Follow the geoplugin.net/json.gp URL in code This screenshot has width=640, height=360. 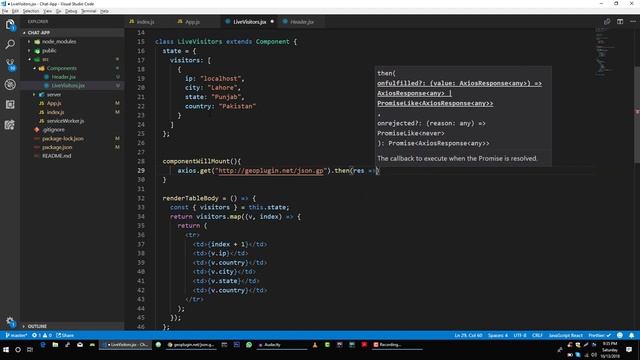point(271,171)
